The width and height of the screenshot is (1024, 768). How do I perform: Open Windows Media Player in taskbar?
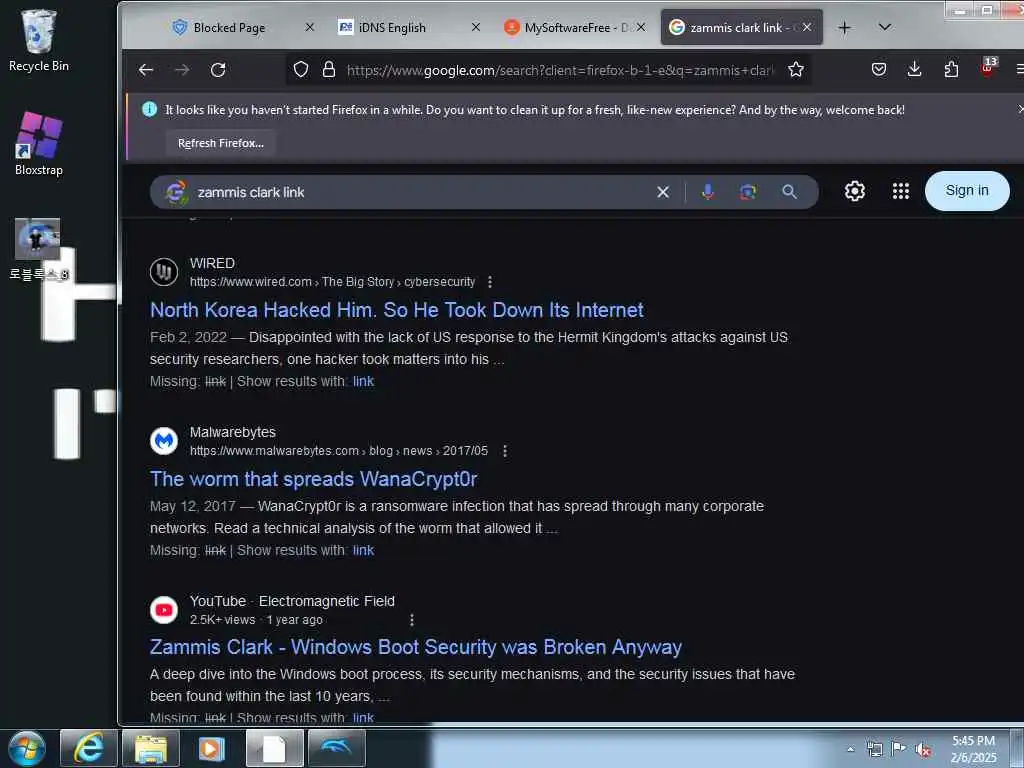coord(212,748)
